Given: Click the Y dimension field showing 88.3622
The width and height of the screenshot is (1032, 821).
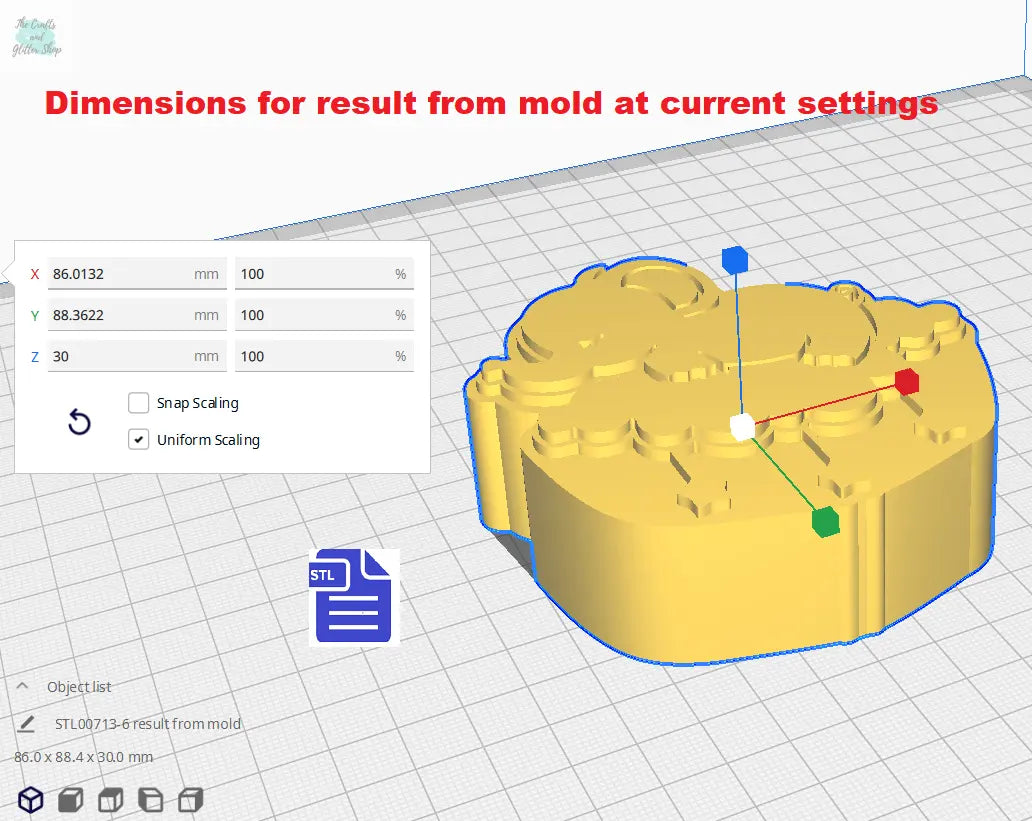Looking at the screenshot, I should coord(120,314).
